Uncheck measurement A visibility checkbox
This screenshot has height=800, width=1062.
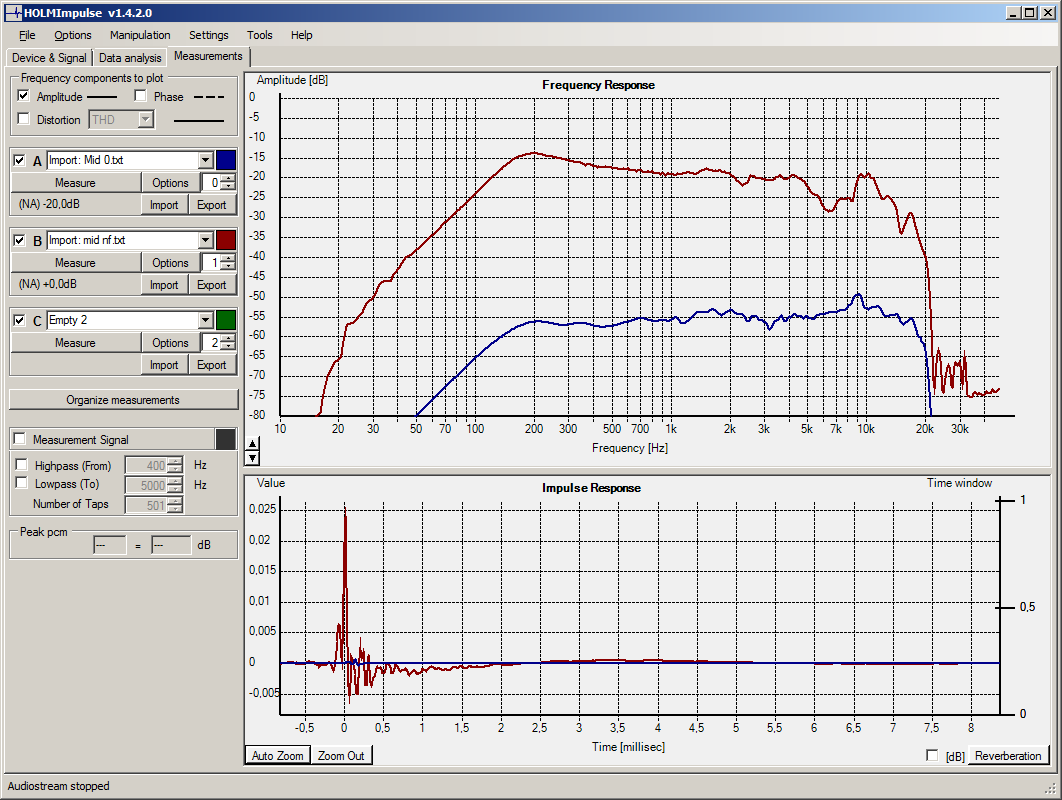click(20, 161)
